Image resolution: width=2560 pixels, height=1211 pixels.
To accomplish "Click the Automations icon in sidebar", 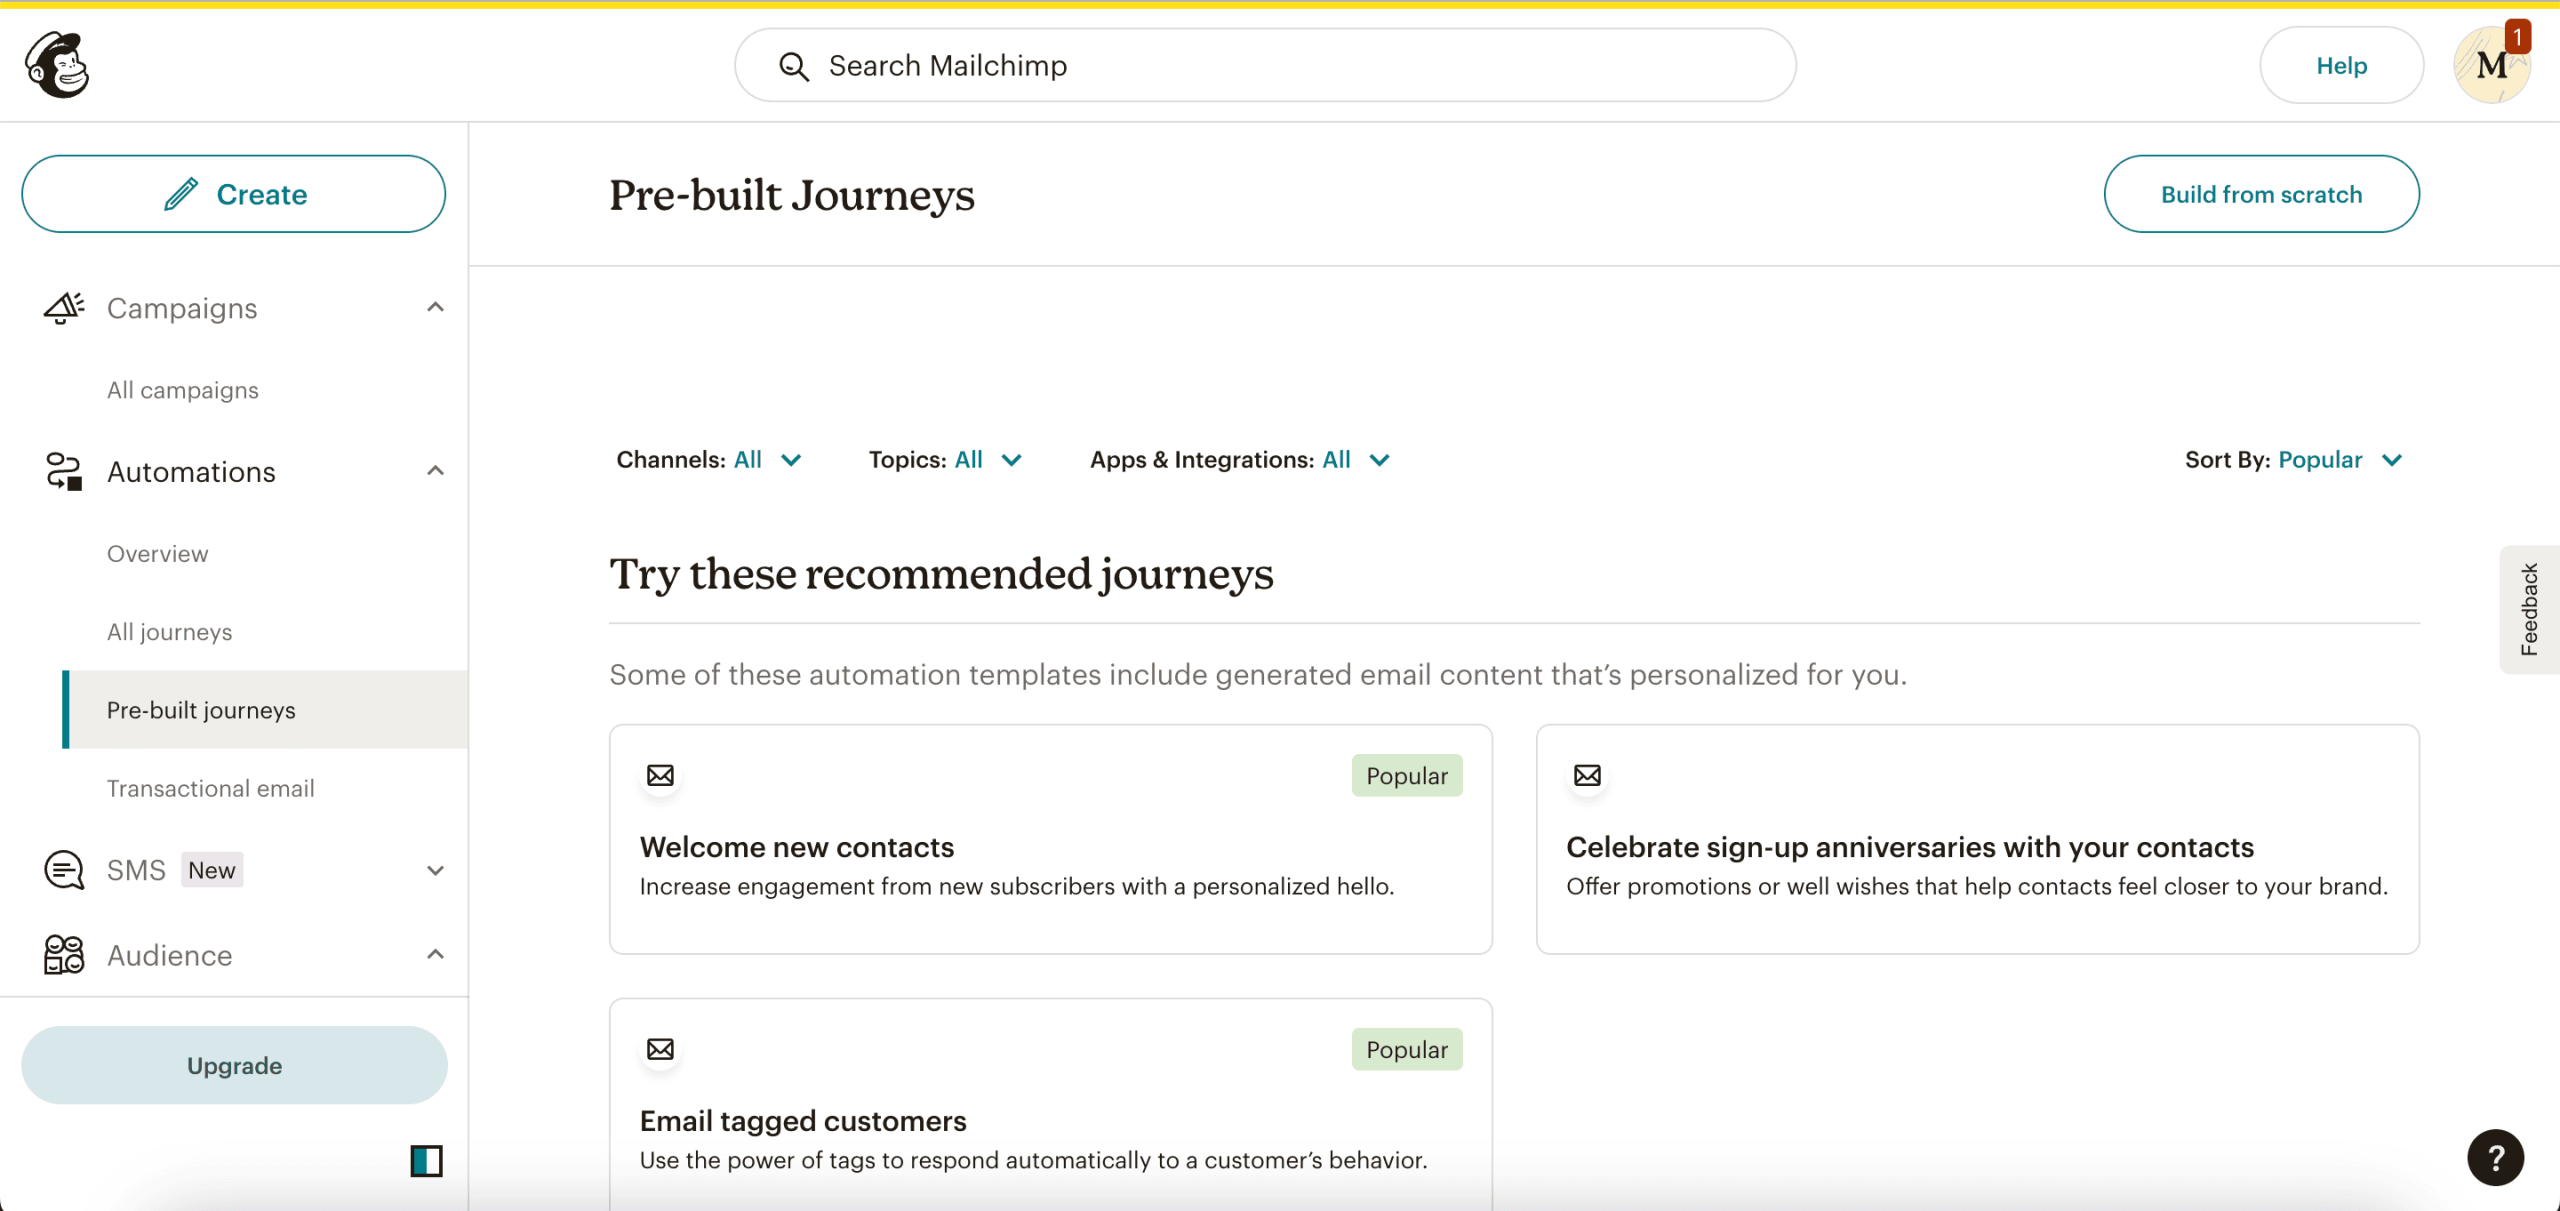I will [x=62, y=471].
